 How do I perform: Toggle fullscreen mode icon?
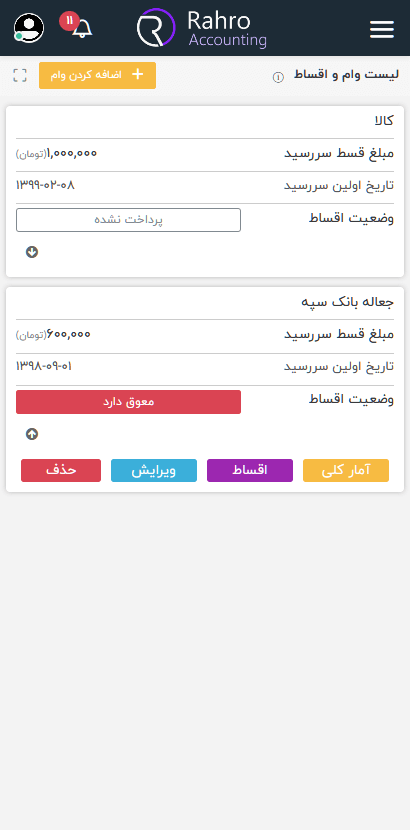[20, 75]
